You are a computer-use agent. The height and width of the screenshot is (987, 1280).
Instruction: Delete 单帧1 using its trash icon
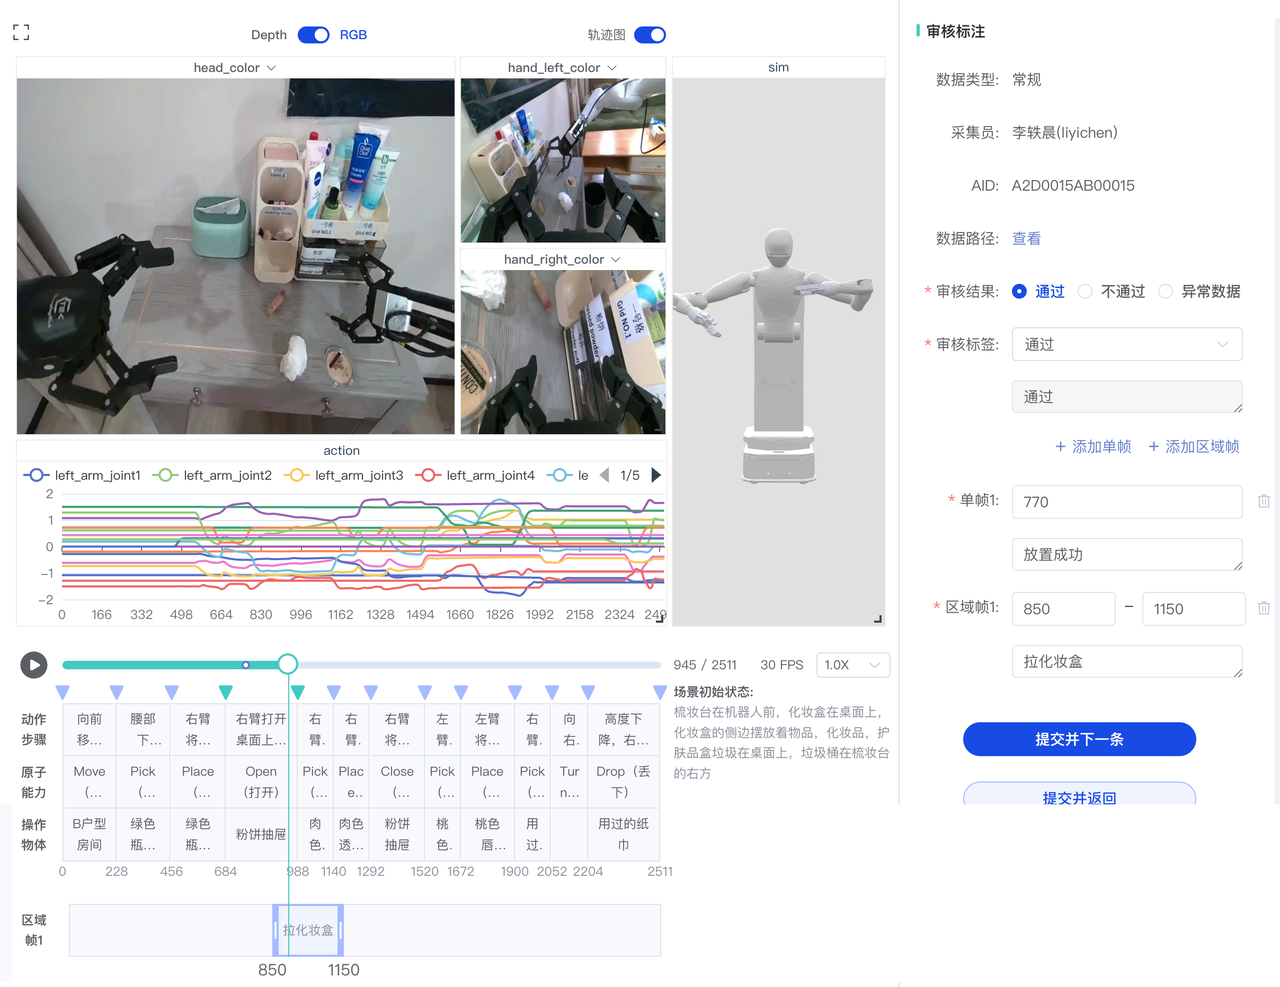coord(1263,500)
